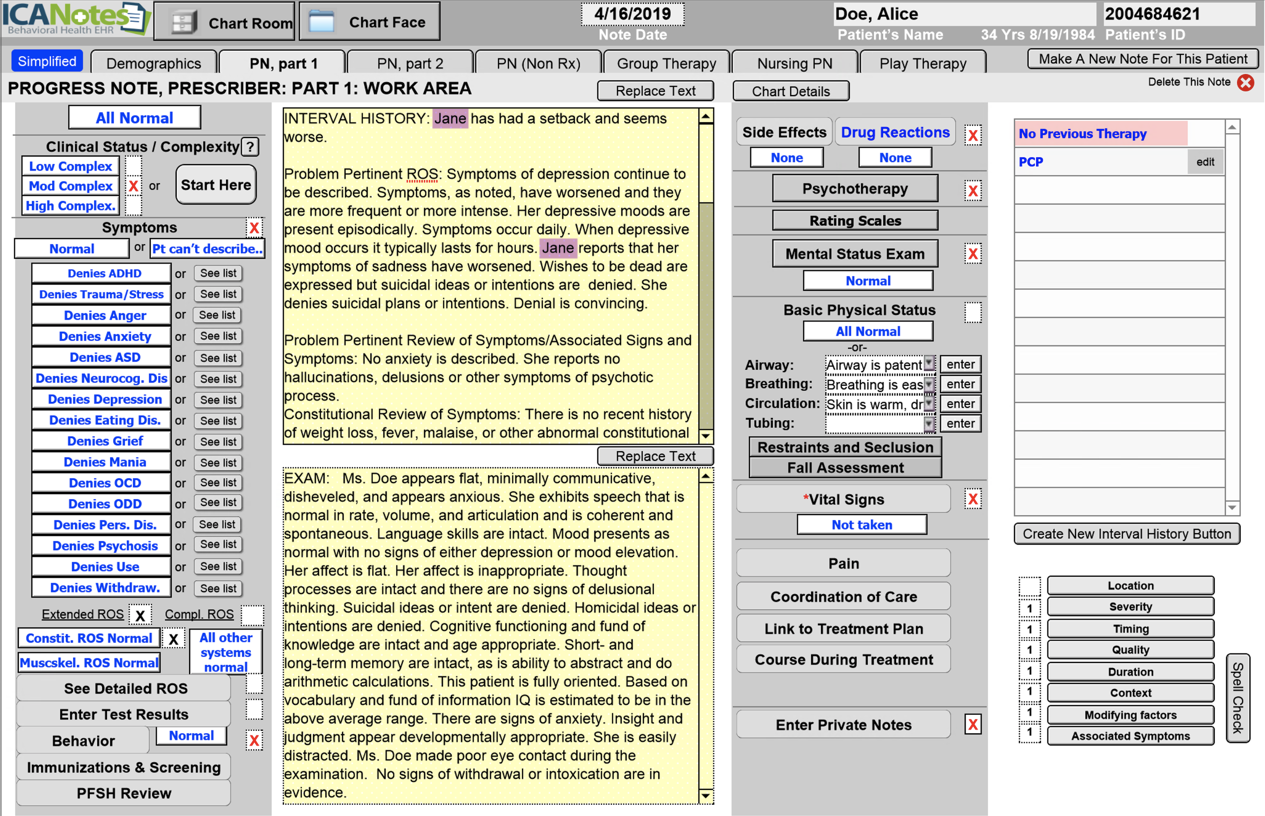Toggle the Basic Physical Status checkbox

coord(972,312)
